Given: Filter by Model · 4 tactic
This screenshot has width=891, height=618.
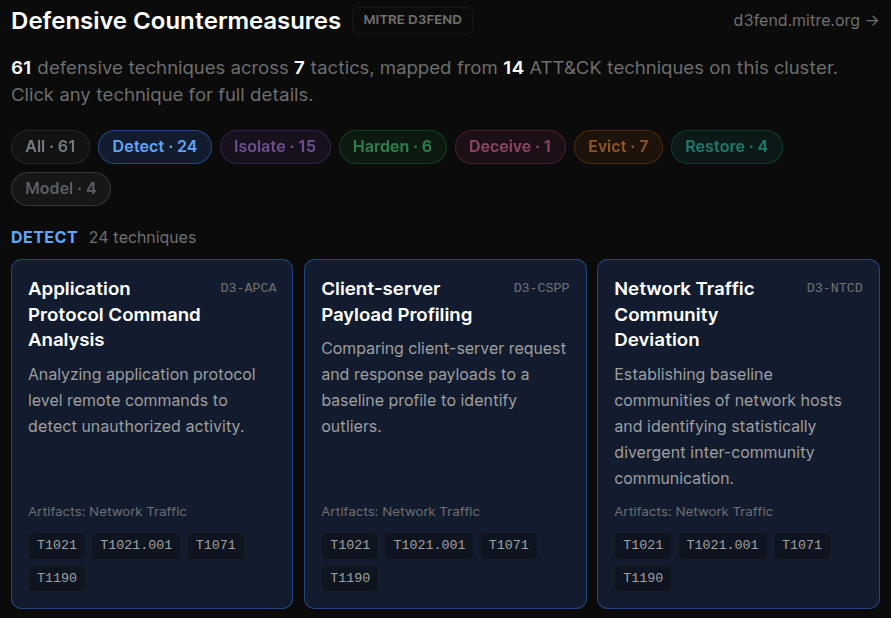Looking at the screenshot, I should pyautogui.click(x=61, y=189).
